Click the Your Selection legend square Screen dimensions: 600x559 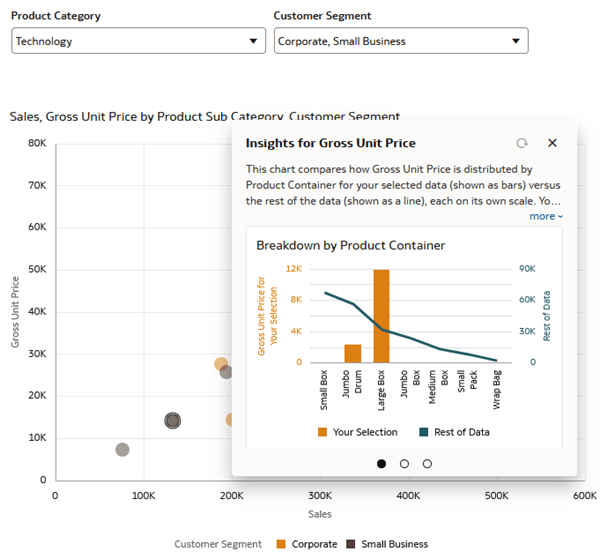pyautogui.click(x=322, y=432)
